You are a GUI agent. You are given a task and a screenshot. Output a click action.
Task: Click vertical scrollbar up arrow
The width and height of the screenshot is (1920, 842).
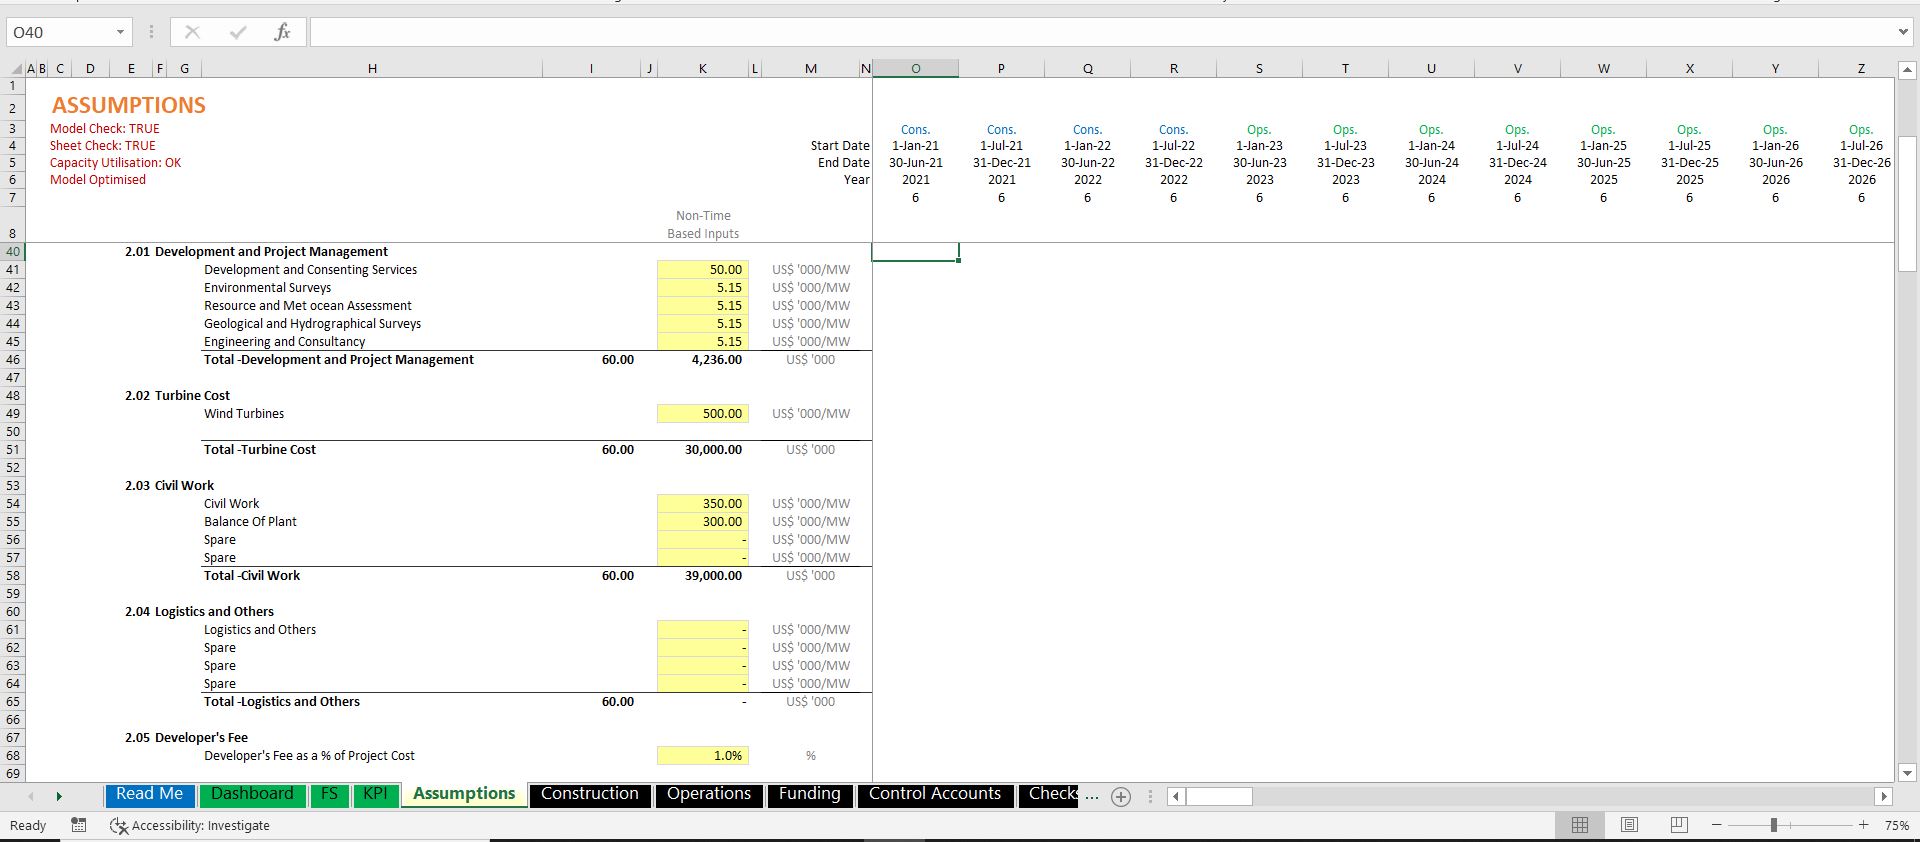1907,70
